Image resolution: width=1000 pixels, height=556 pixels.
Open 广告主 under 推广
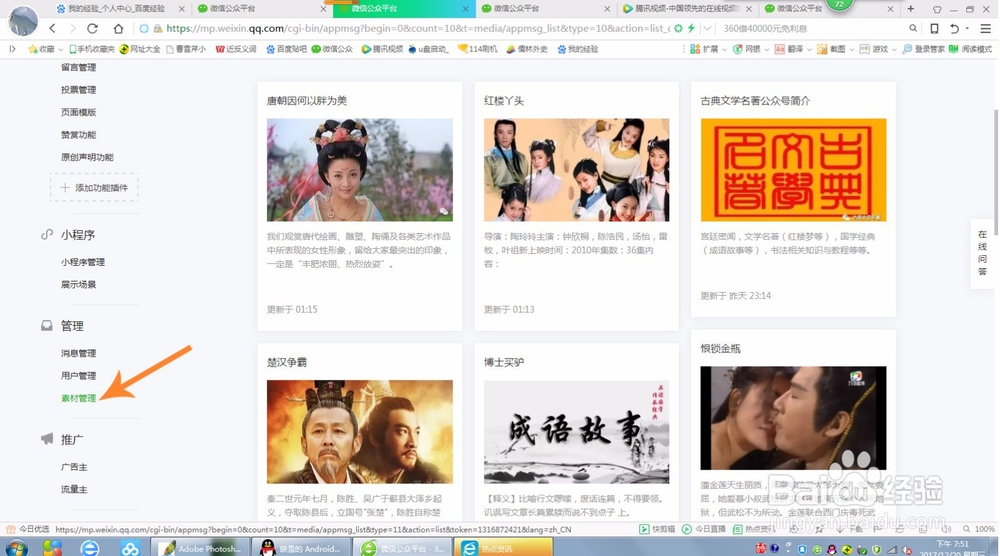[74, 467]
